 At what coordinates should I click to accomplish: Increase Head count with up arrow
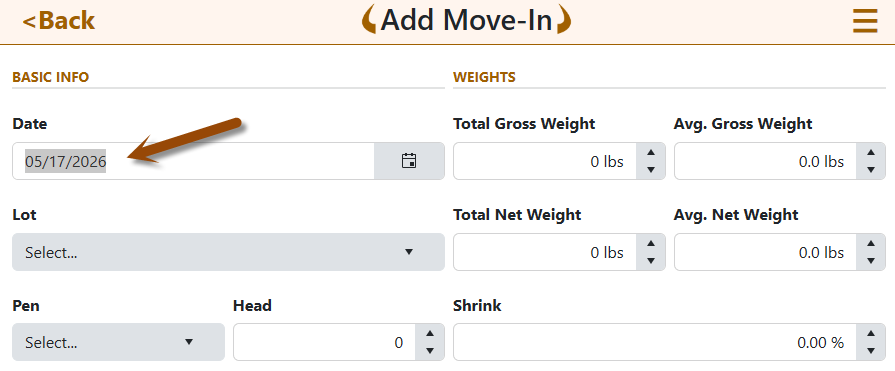[x=430, y=333]
